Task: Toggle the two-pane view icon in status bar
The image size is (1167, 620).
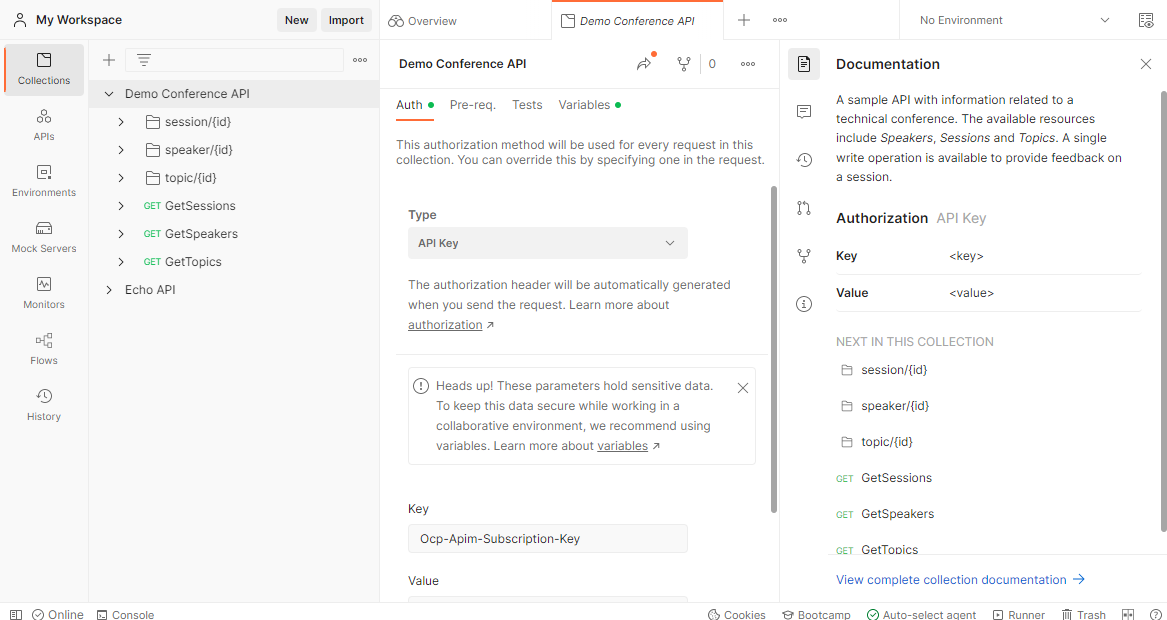Action: click(1128, 615)
